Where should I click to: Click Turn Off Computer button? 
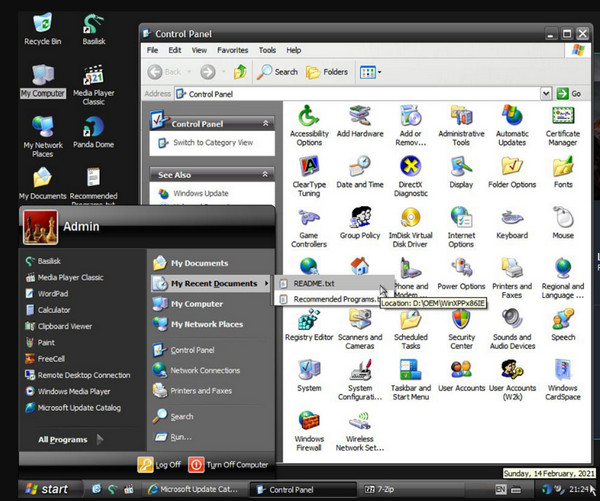tap(228, 465)
